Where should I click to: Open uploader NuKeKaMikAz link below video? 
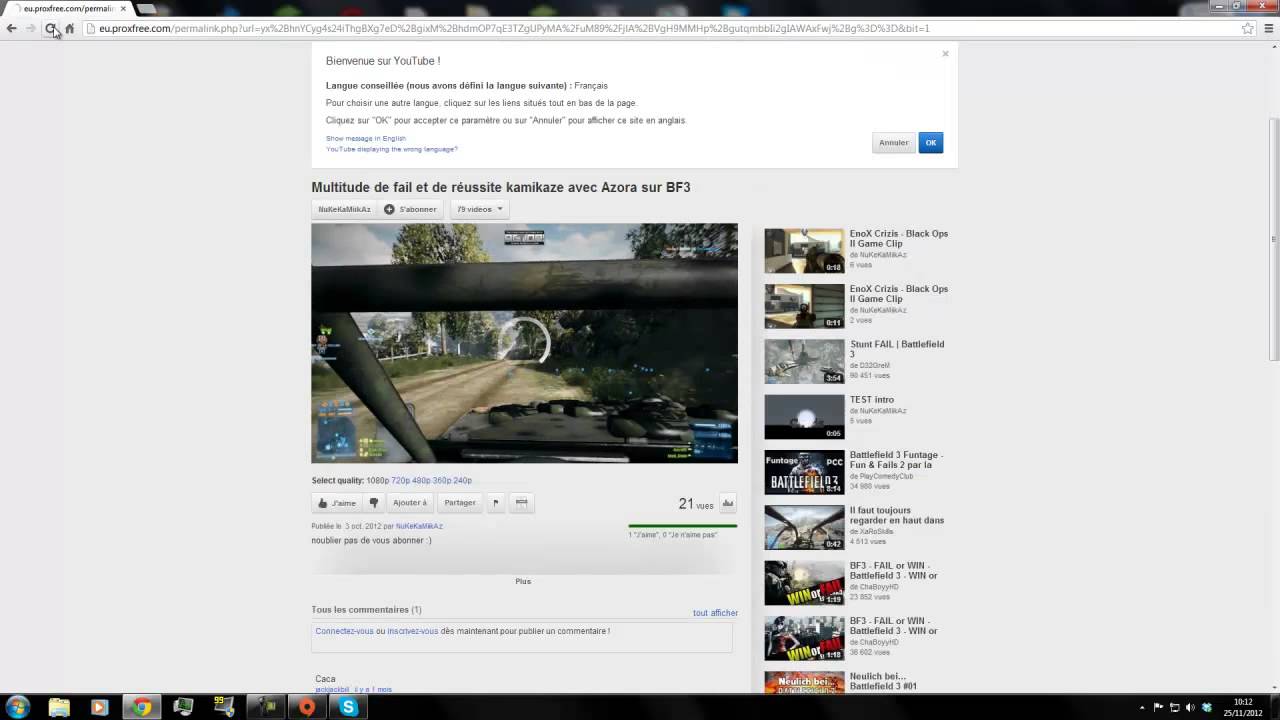click(x=419, y=526)
